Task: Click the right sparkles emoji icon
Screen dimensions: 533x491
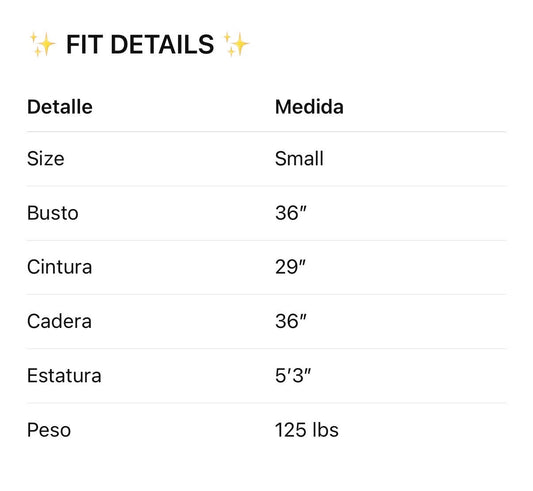Action: [236, 44]
